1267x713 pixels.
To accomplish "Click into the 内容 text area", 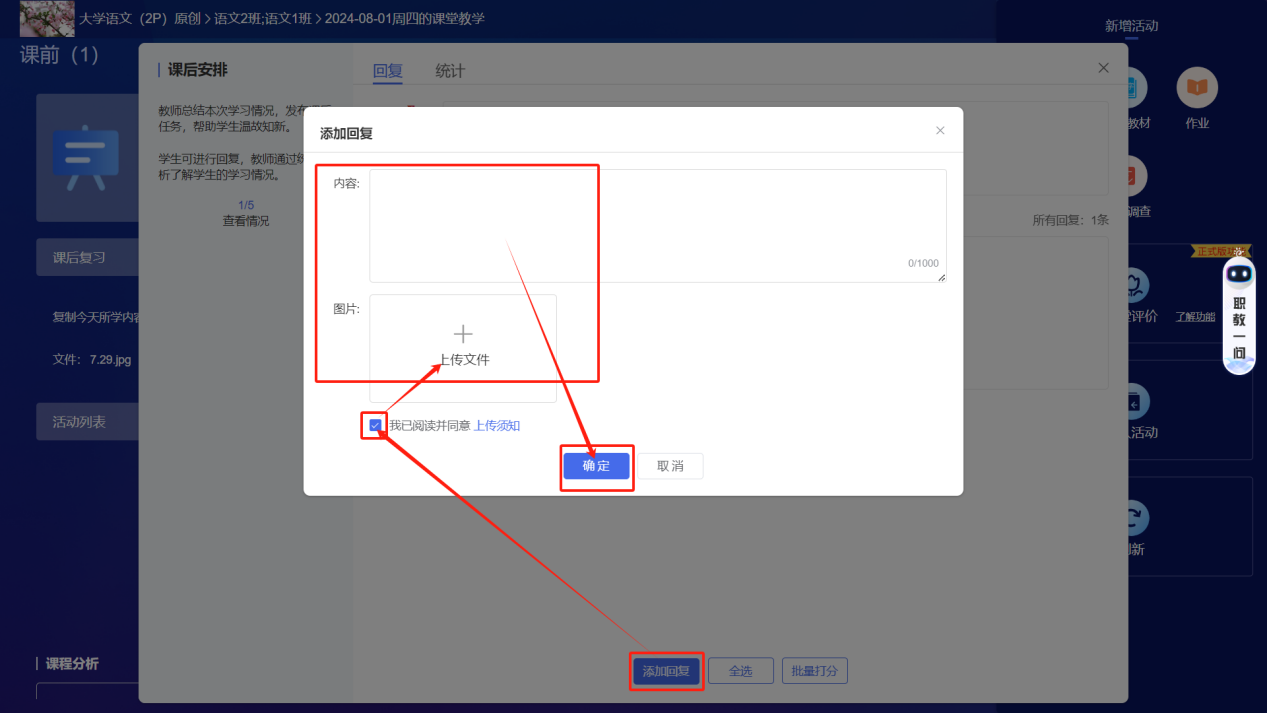I will (x=657, y=225).
